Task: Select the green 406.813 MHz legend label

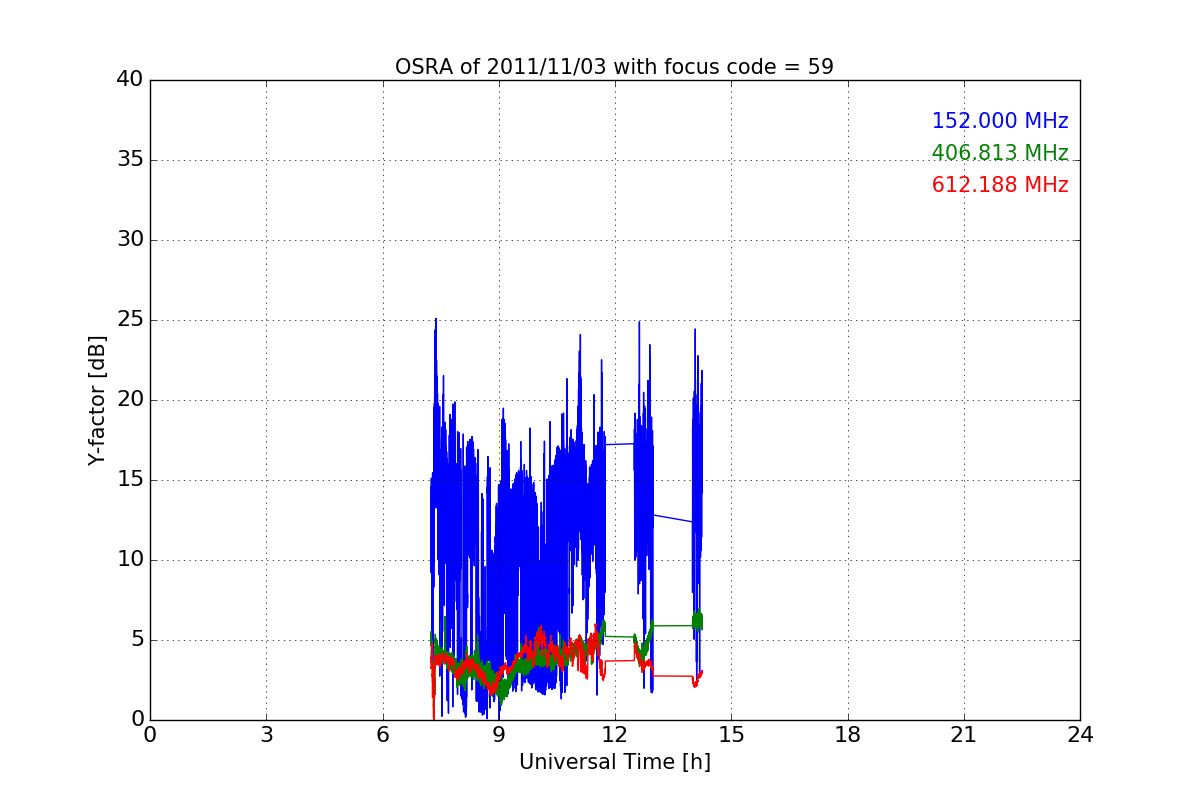Action: pyautogui.click(x=1000, y=153)
